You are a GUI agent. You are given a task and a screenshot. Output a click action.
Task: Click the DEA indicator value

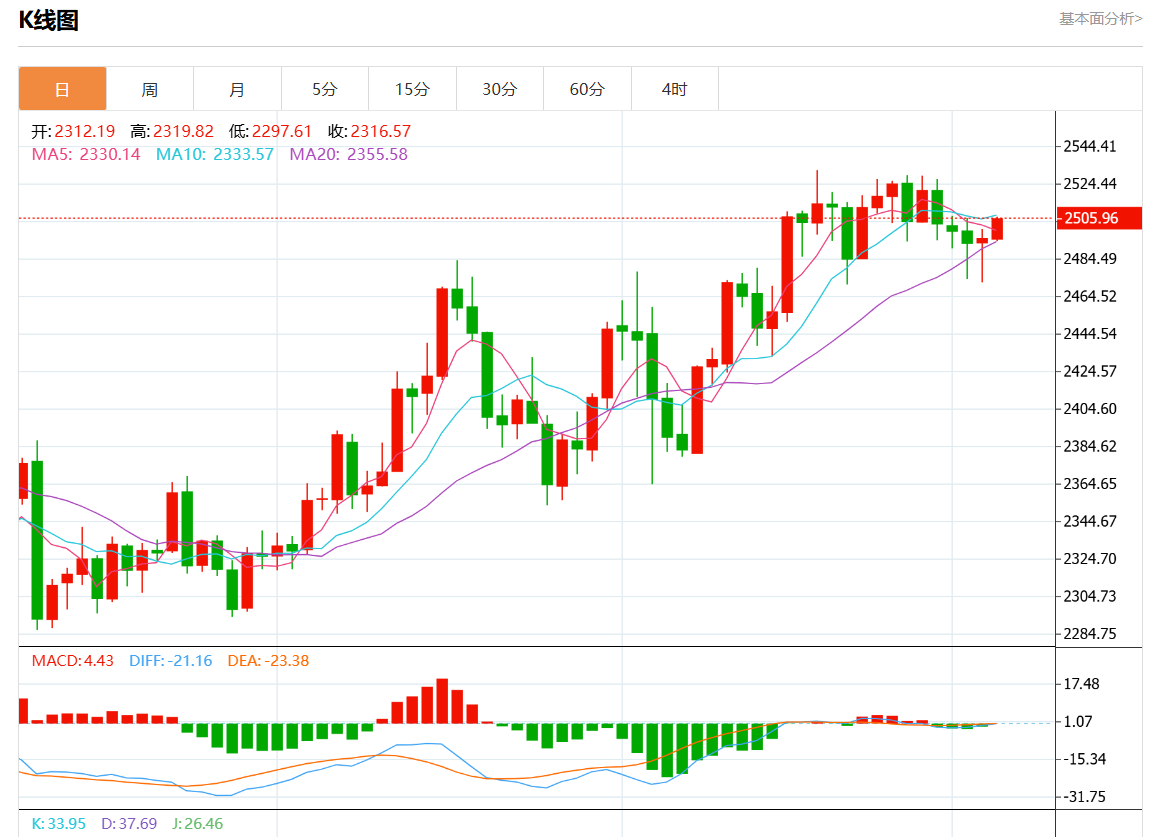click(269, 660)
